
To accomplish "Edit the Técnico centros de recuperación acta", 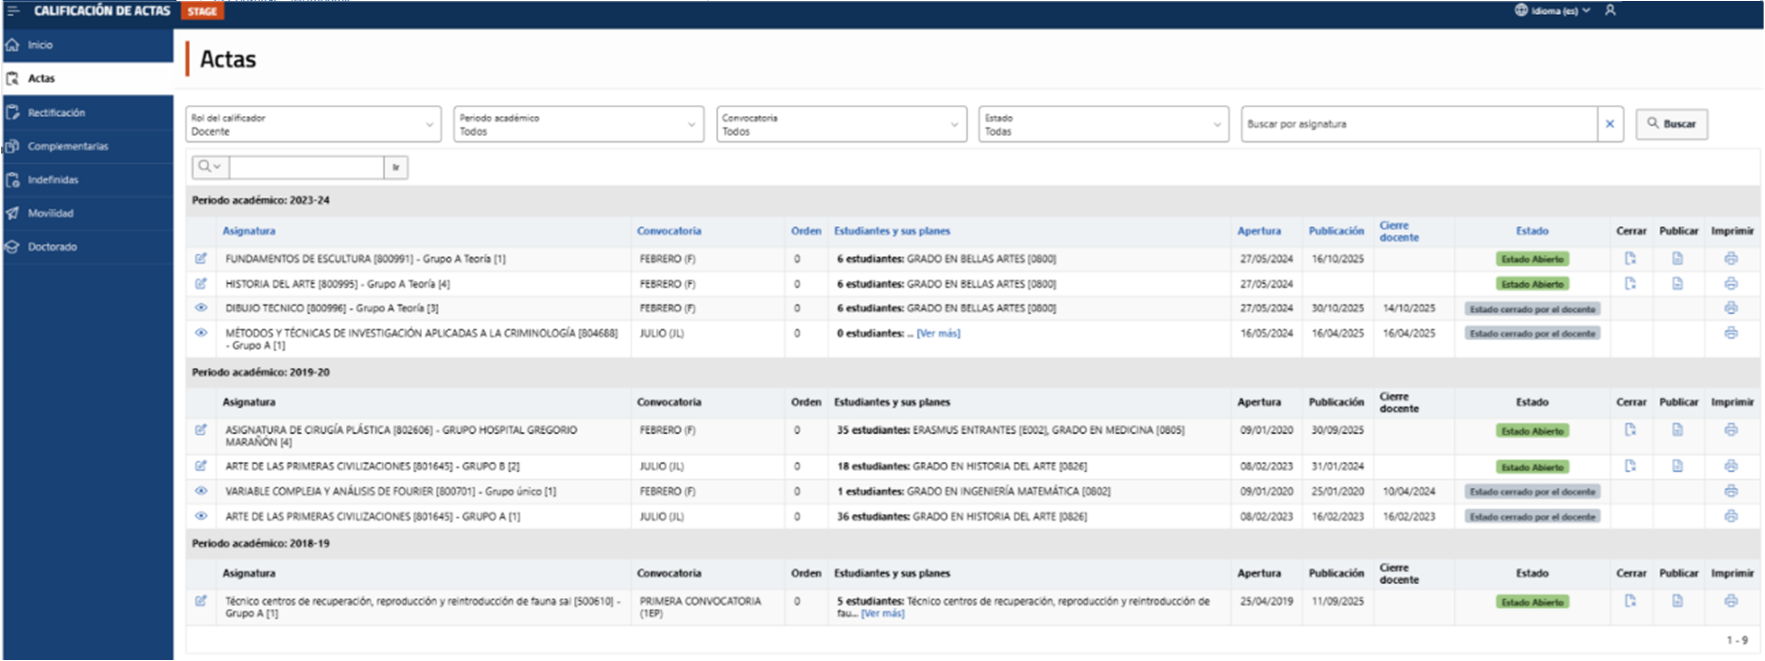I will pos(201,601).
